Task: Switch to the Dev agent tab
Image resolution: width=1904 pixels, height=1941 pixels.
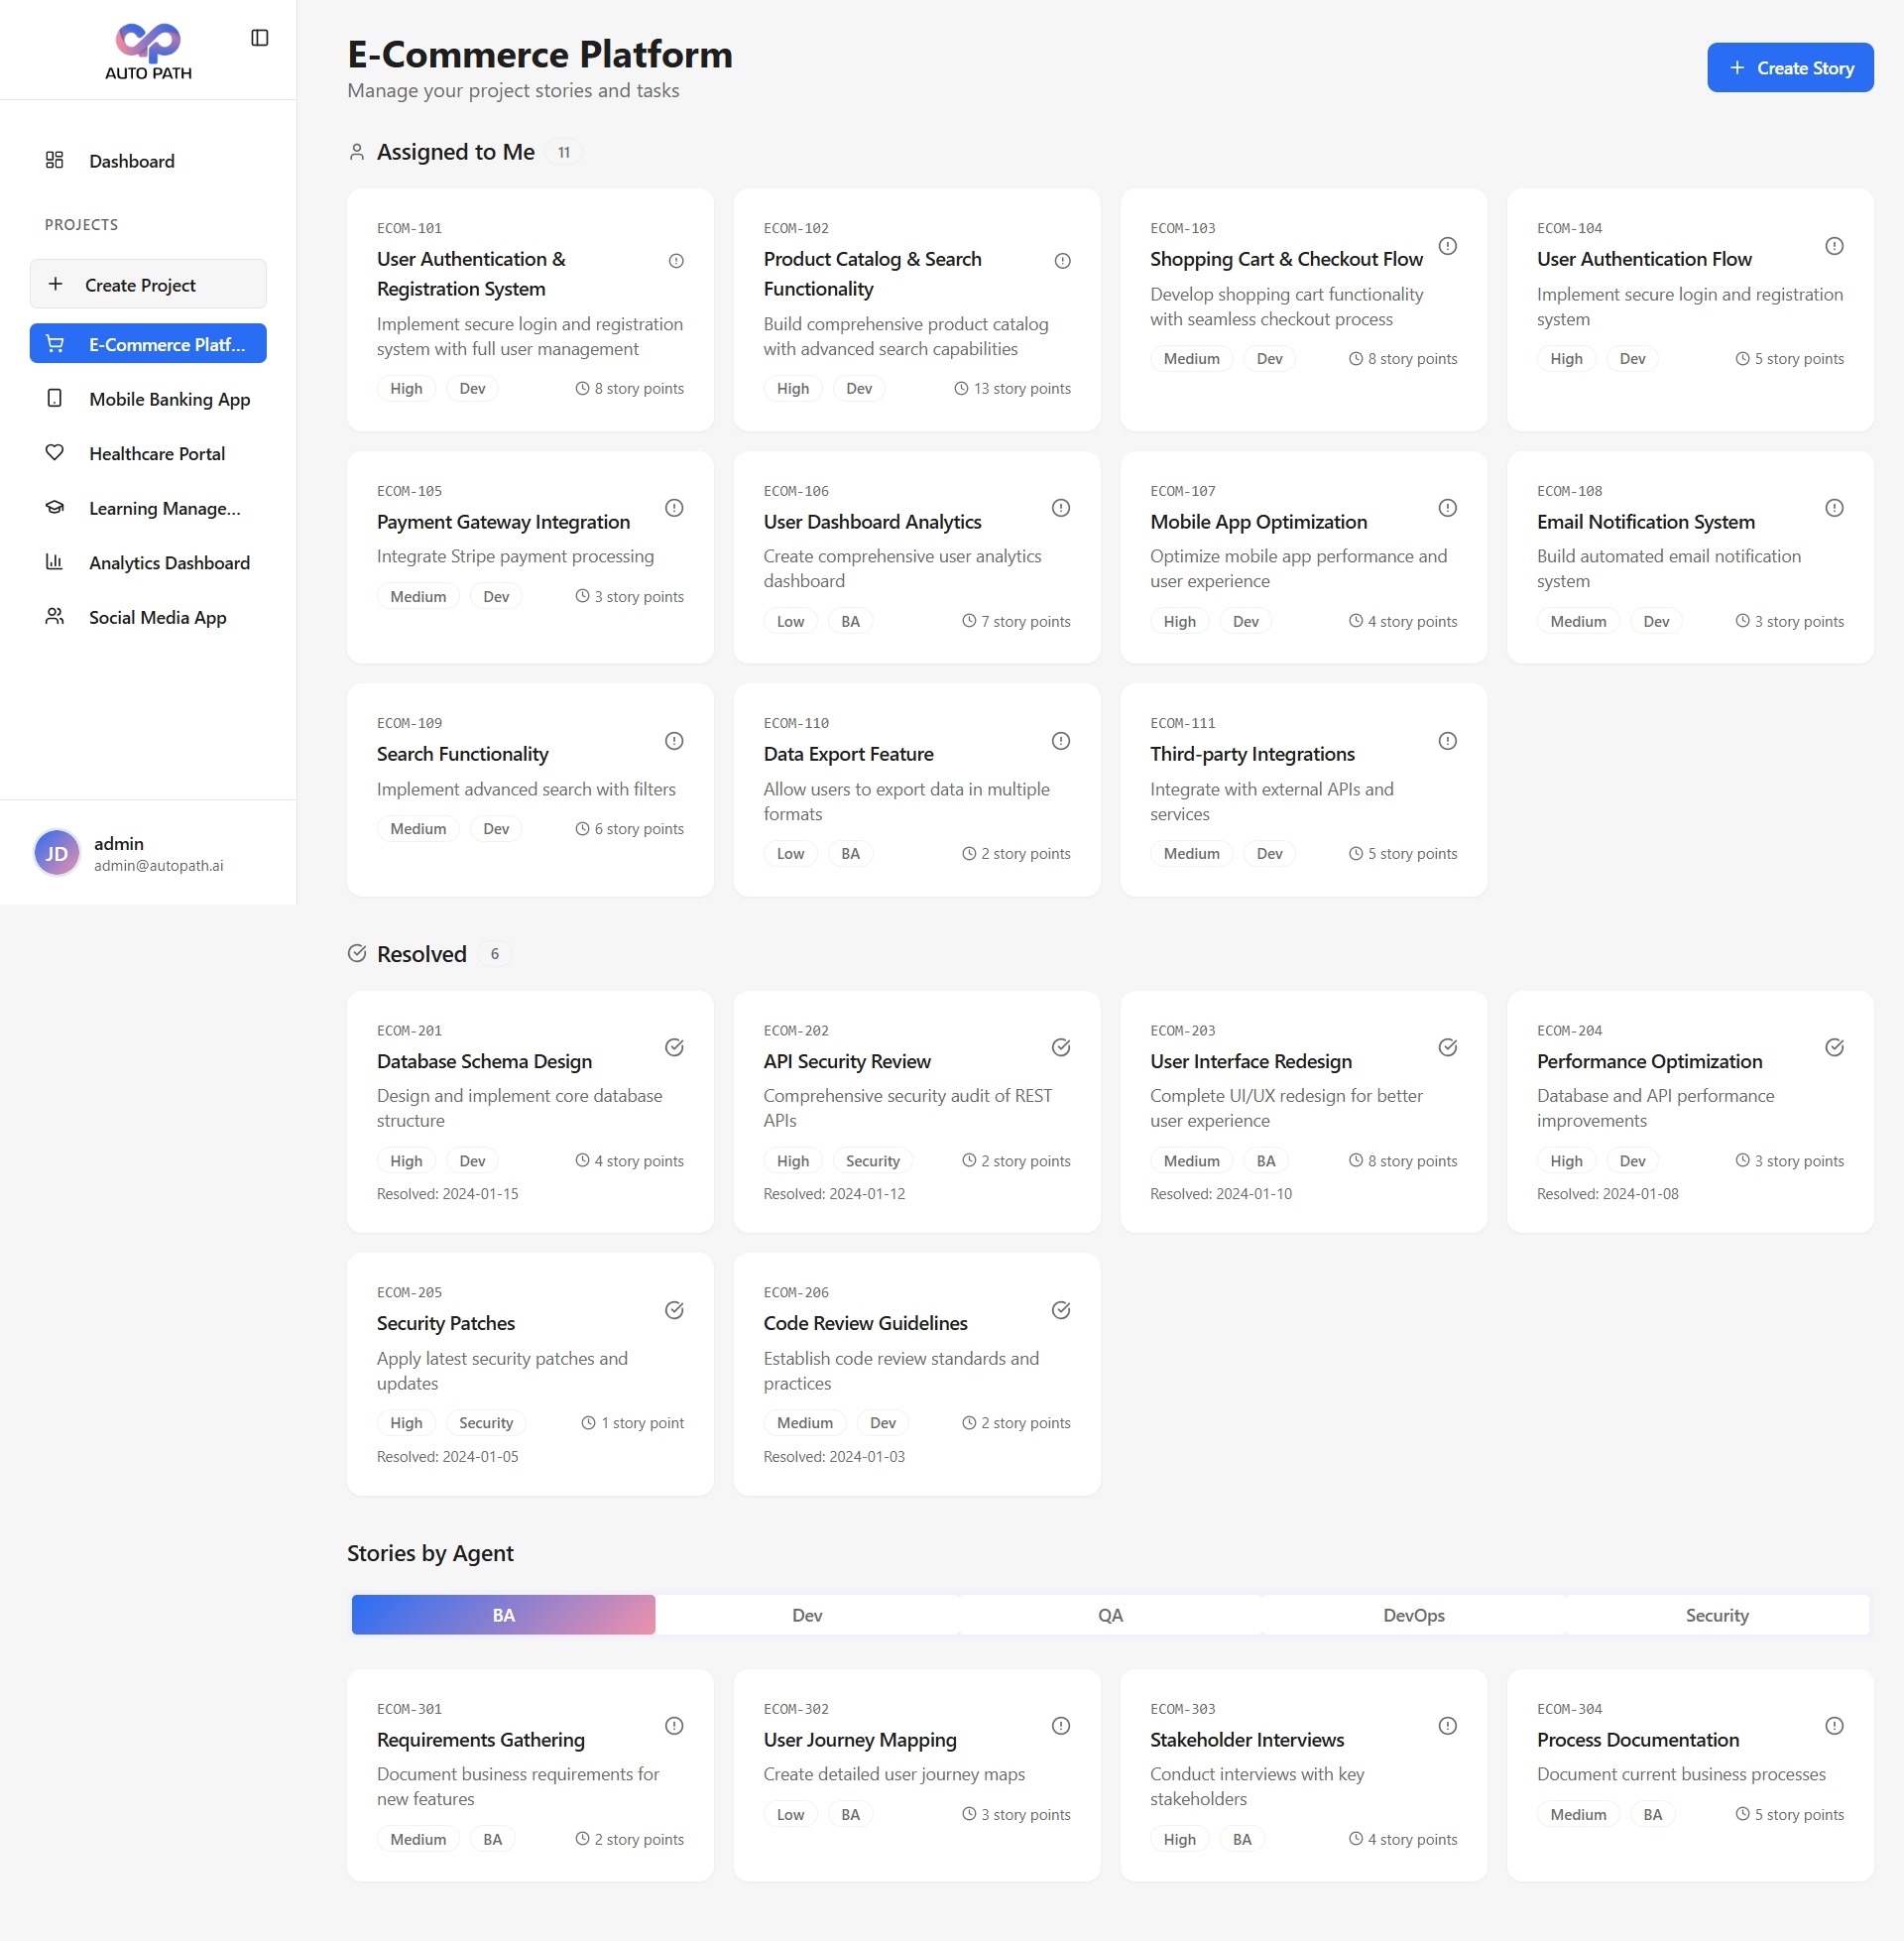Action: coord(806,1614)
